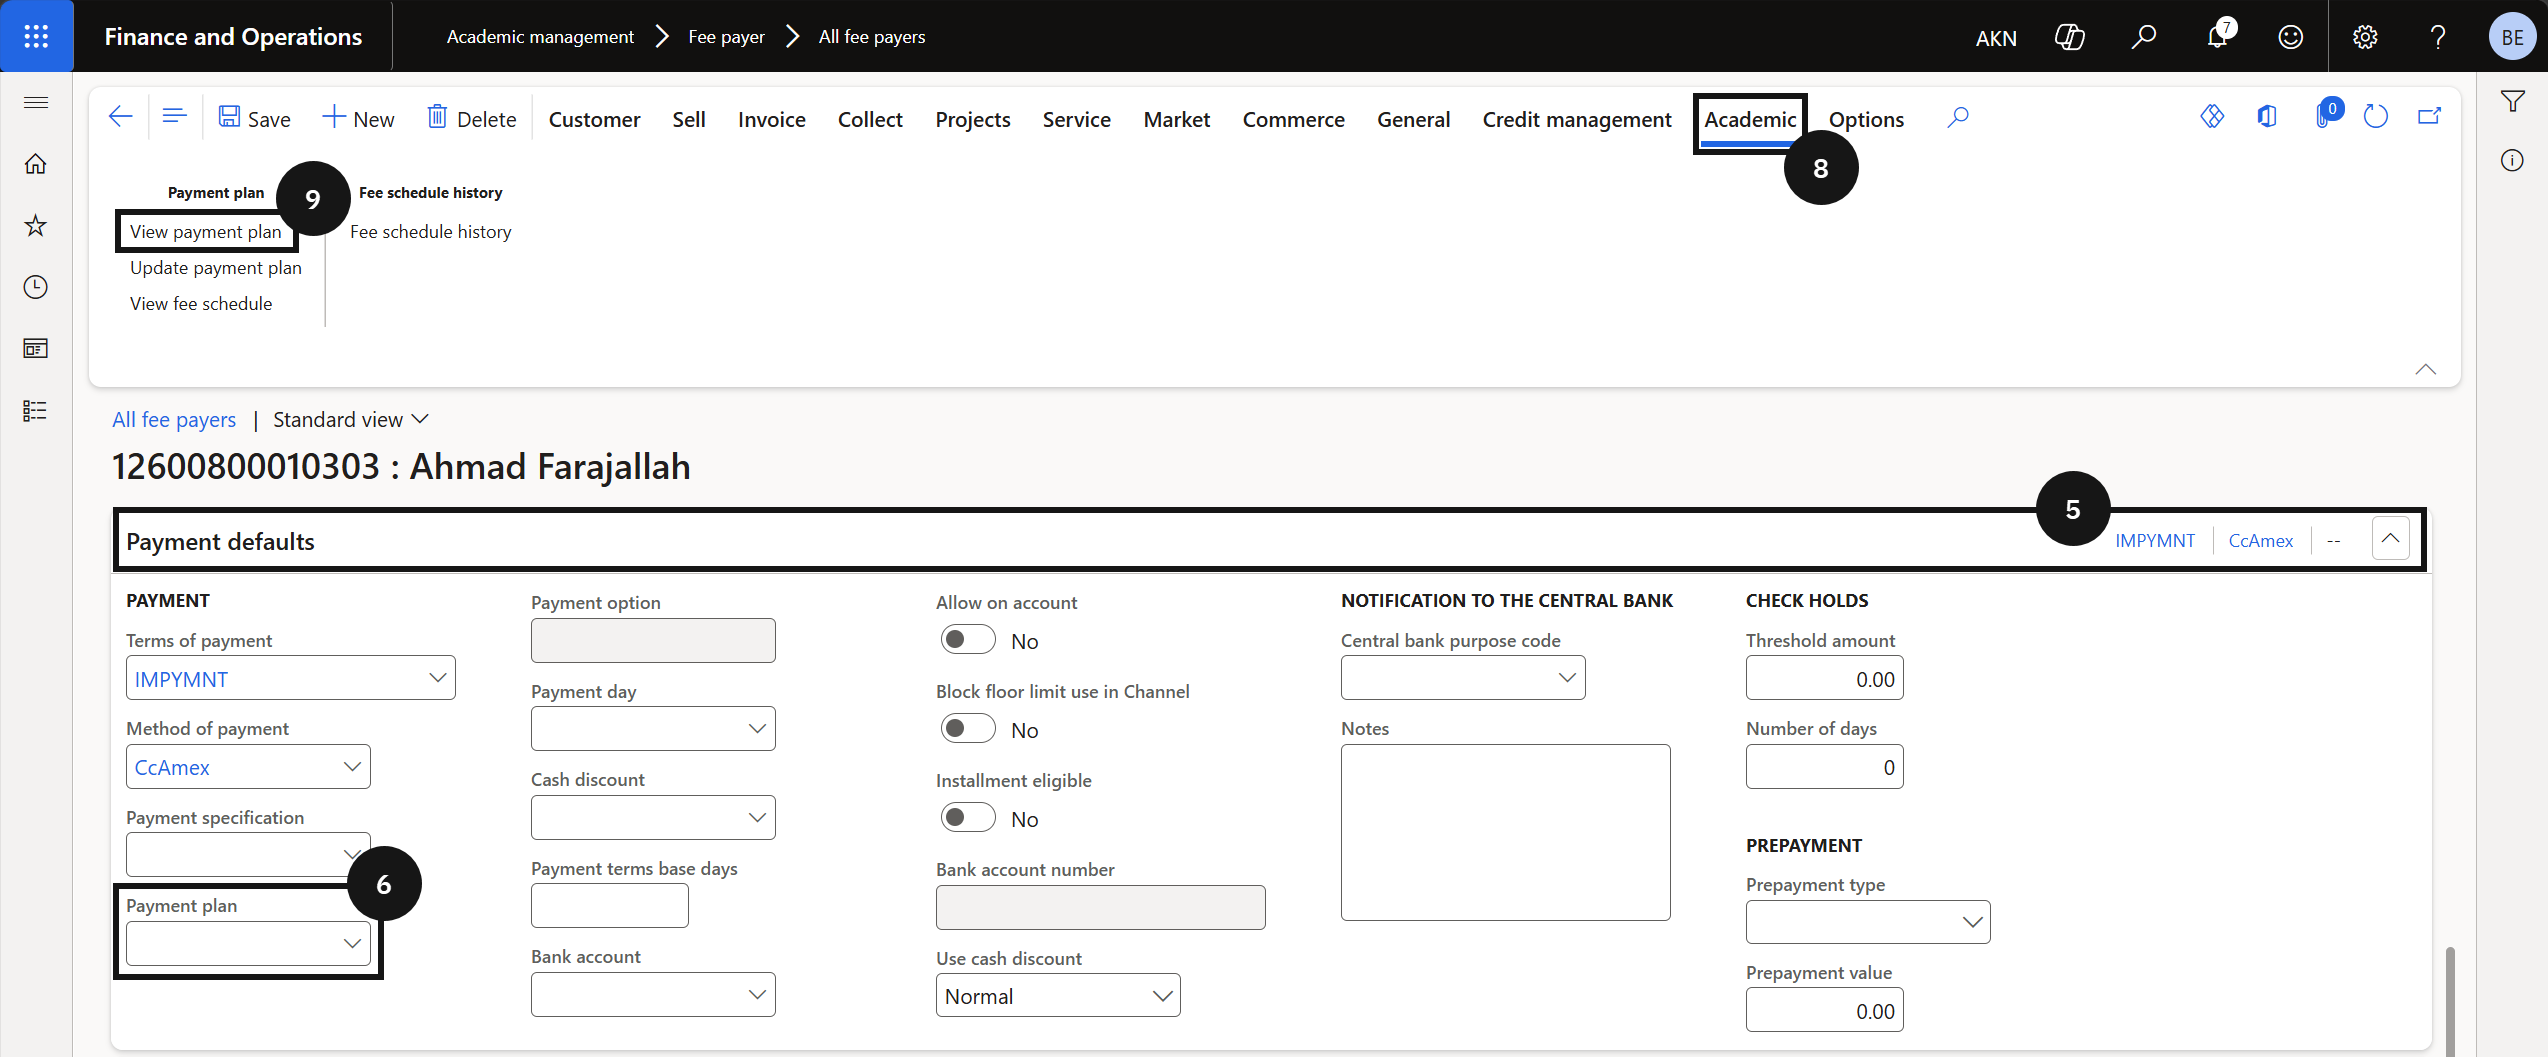This screenshot has width=2548, height=1057.
Task: Open the filter pane funnel icon
Action: click(x=2512, y=101)
